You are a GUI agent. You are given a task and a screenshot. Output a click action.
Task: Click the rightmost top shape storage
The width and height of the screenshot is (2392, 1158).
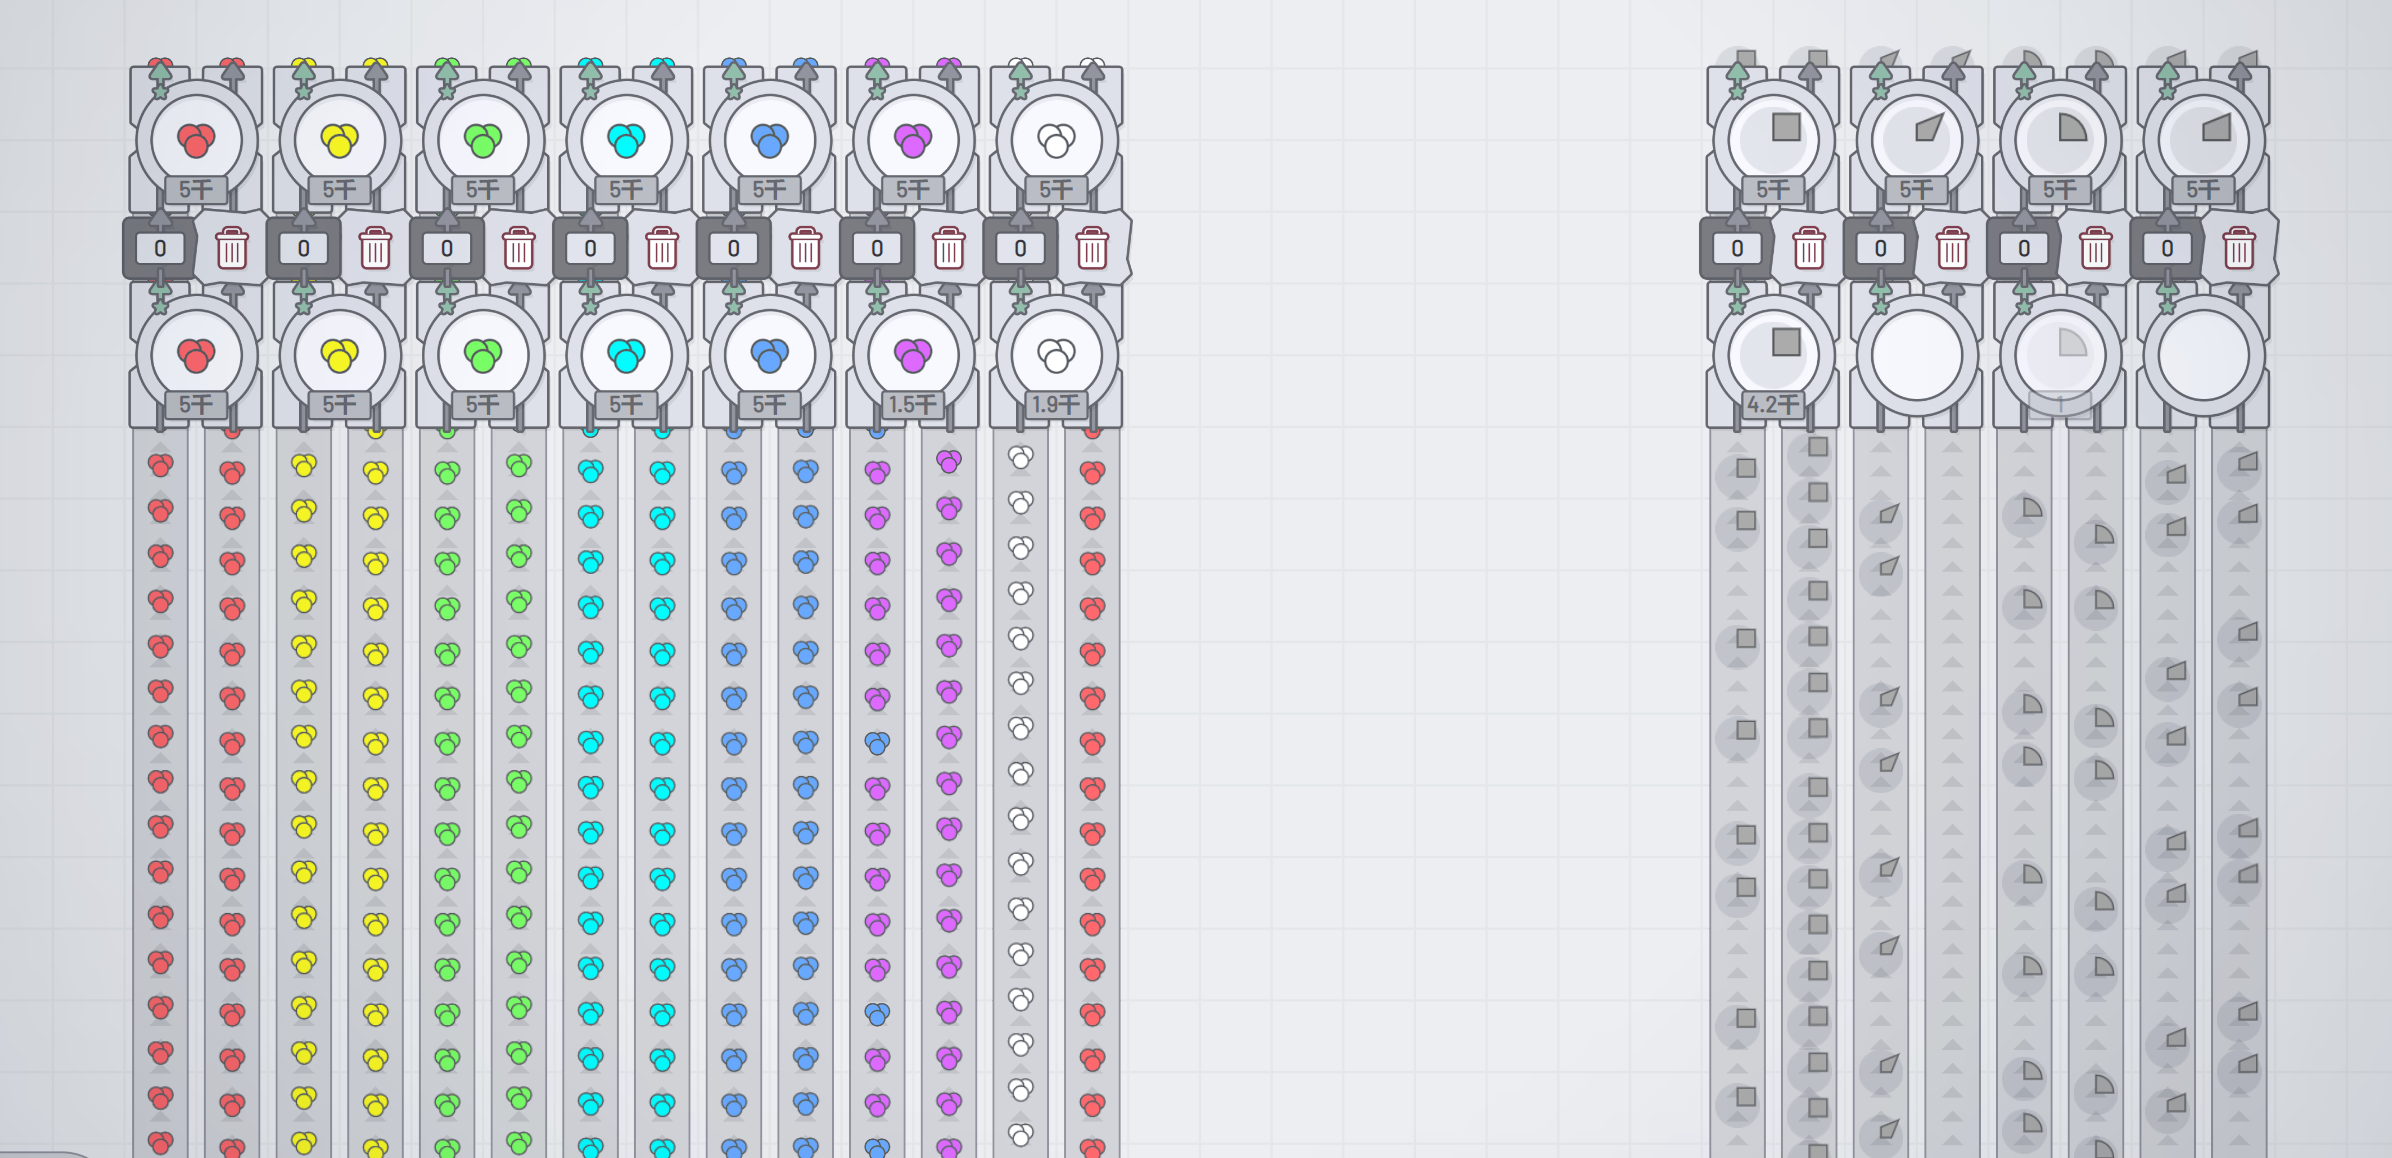2203,140
